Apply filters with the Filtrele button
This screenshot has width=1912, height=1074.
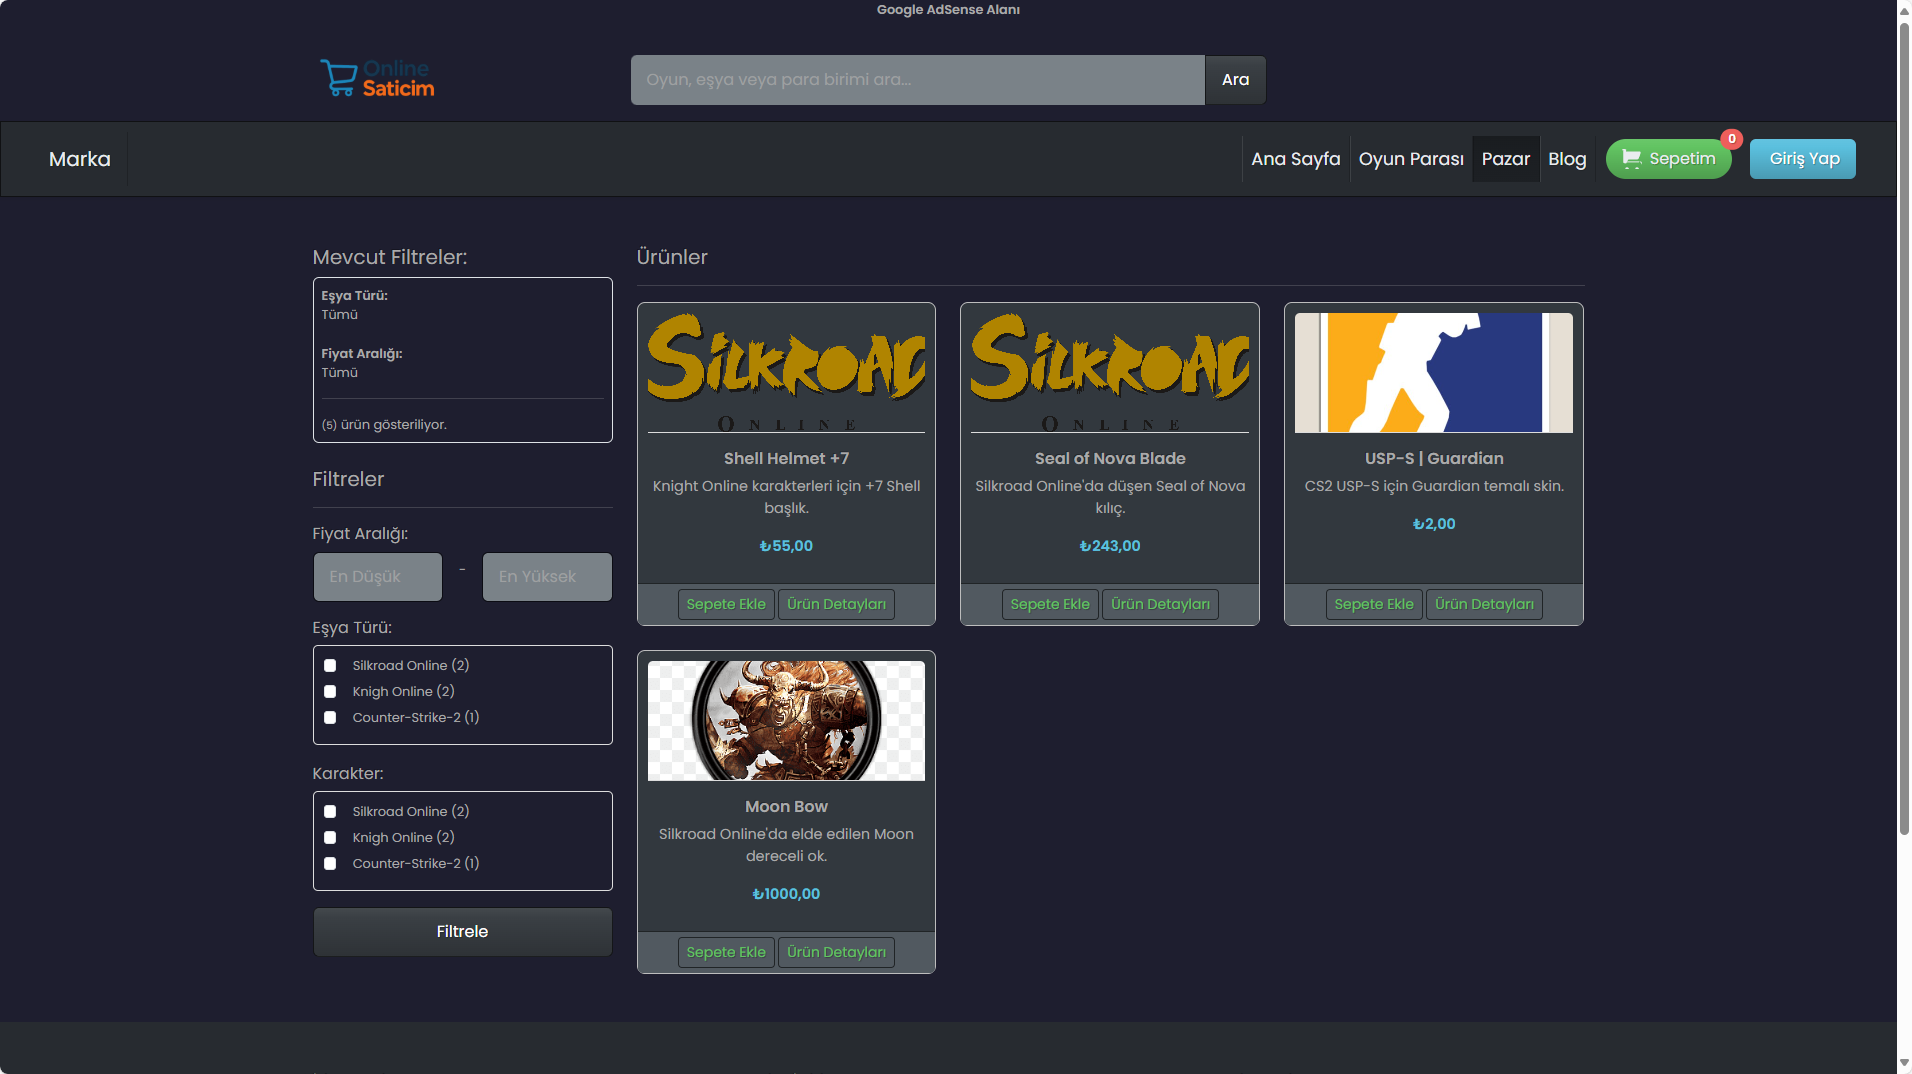462,932
